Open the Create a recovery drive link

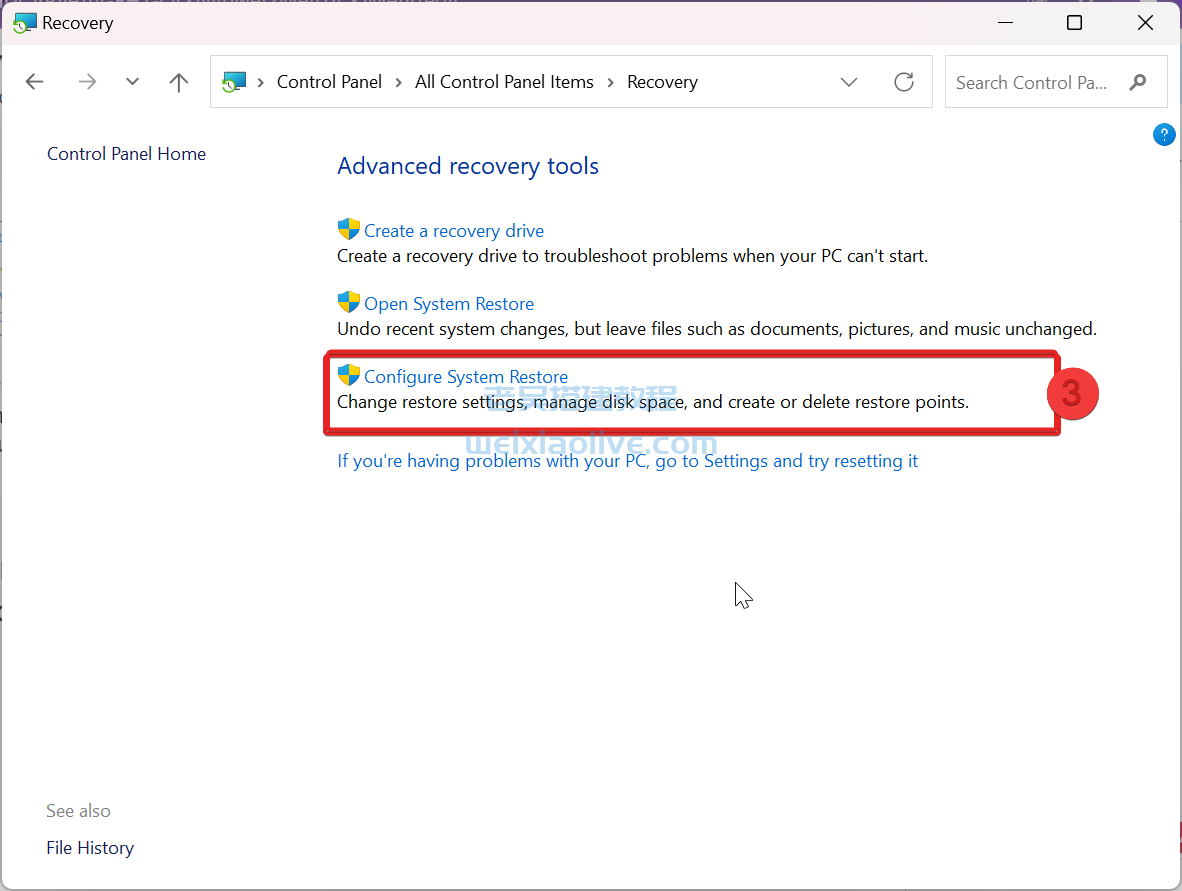pos(453,230)
